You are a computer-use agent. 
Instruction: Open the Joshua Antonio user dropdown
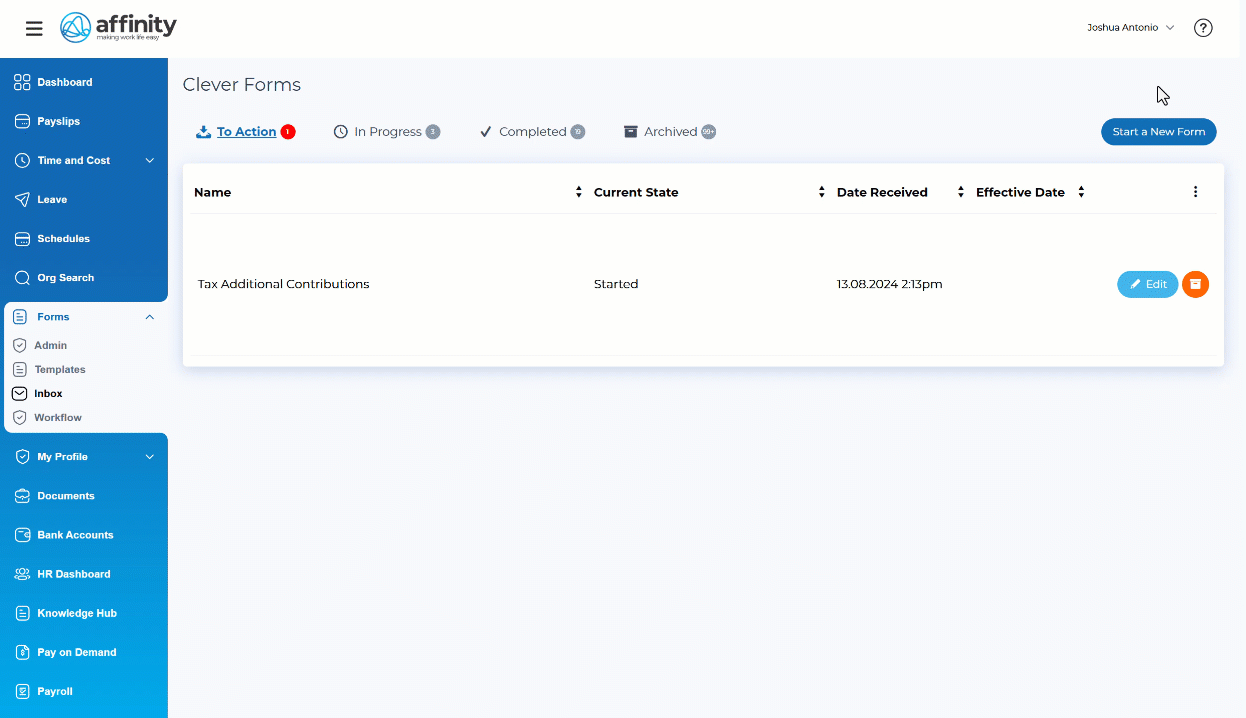[x=1130, y=28]
